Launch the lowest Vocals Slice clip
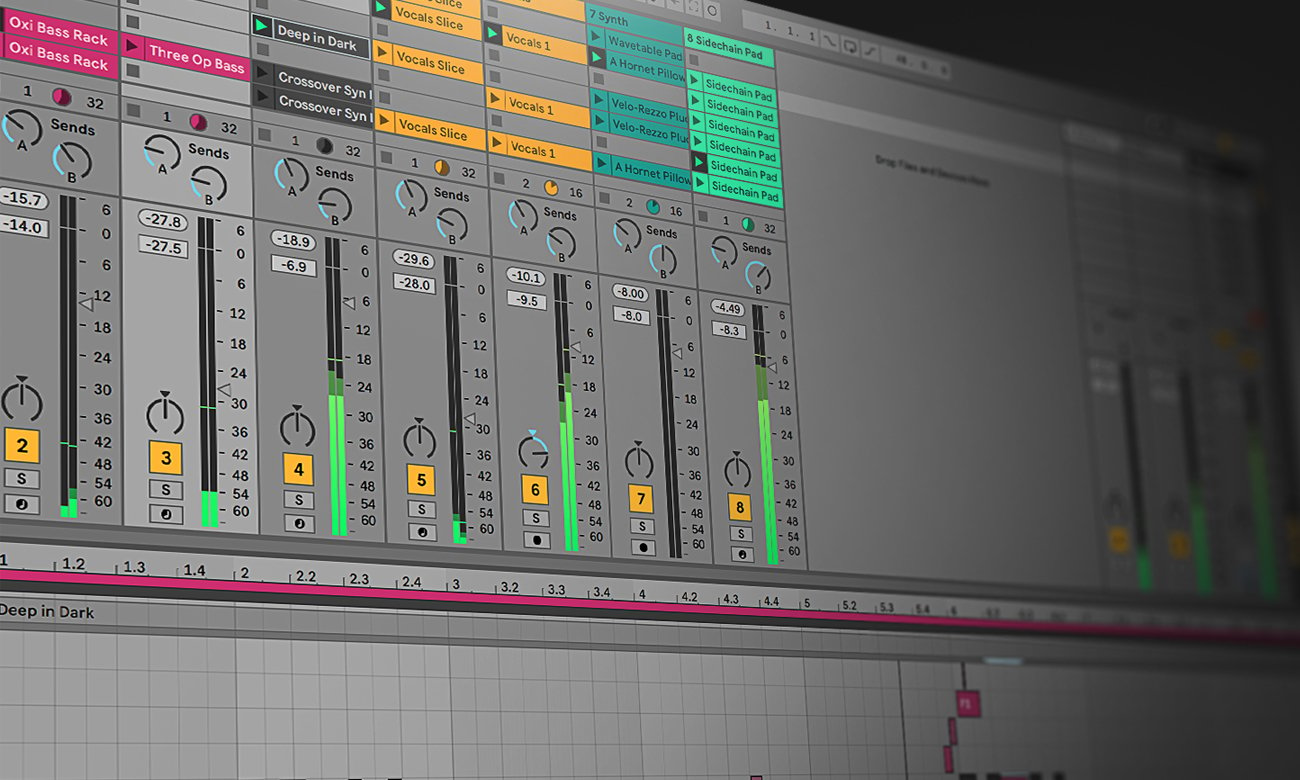This screenshot has height=780, width=1300. click(x=382, y=120)
